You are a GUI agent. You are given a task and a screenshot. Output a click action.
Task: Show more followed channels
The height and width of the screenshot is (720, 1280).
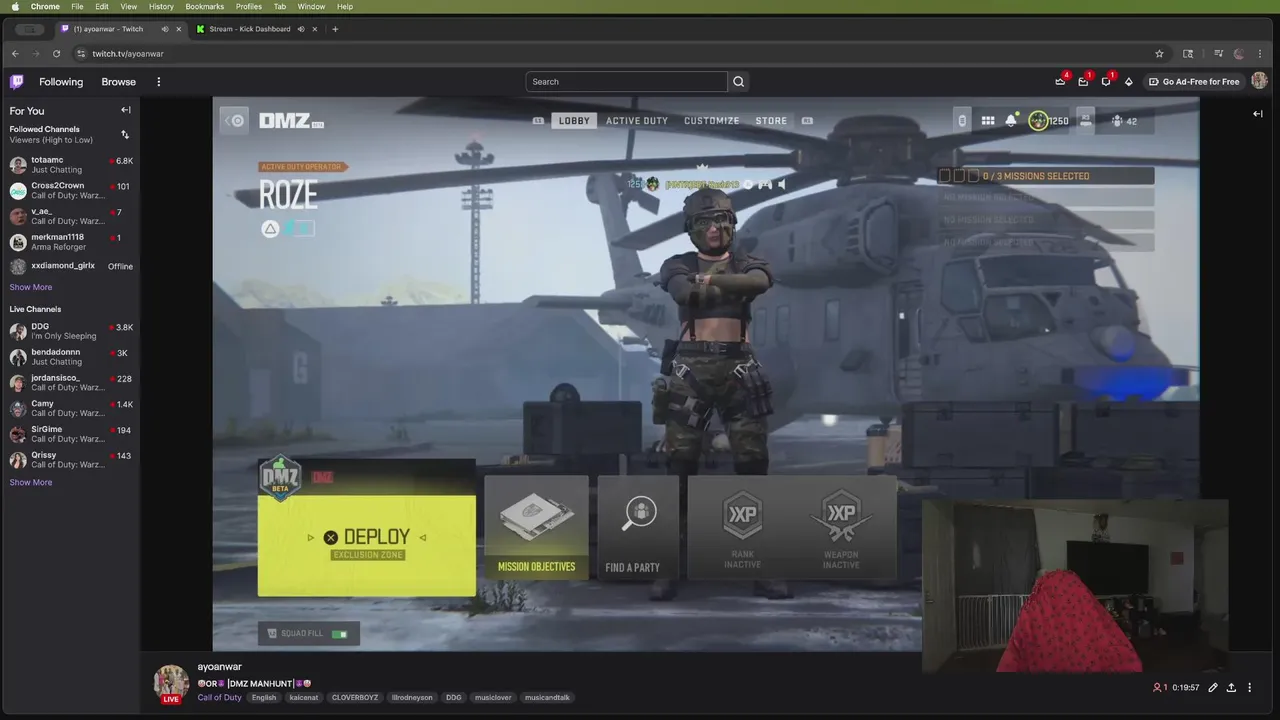pos(31,287)
